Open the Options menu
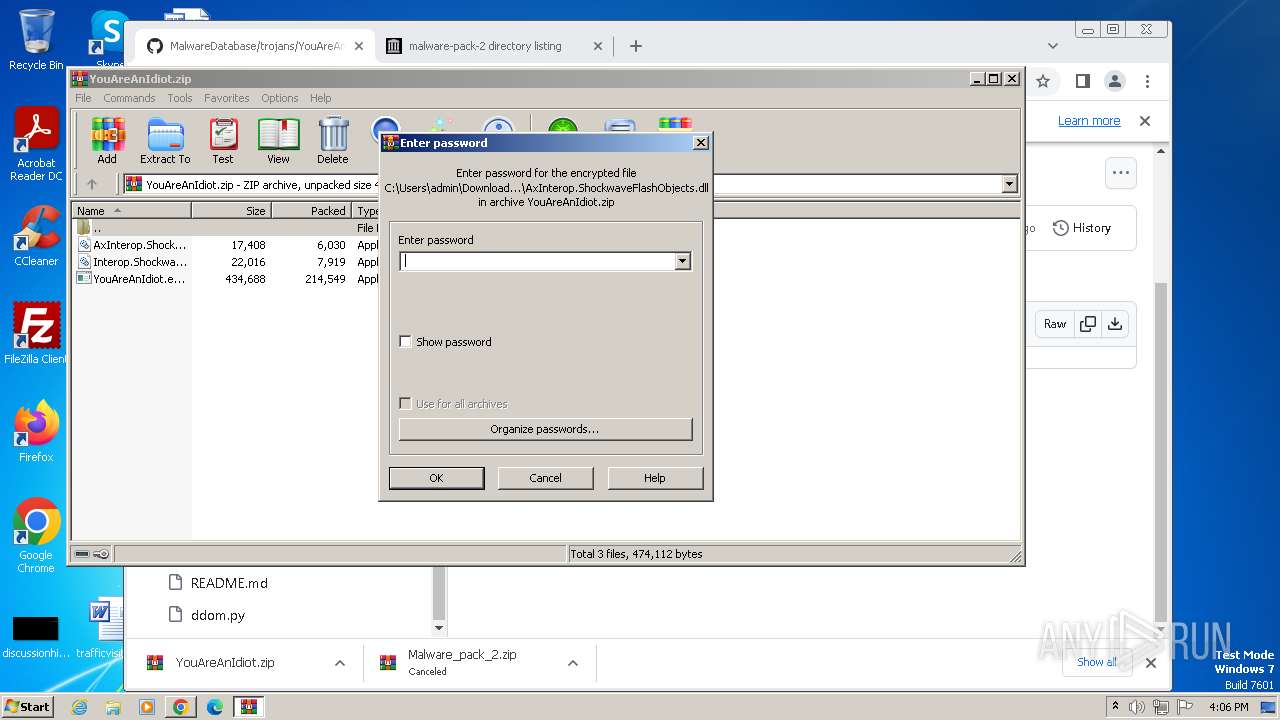The height and width of the screenshot is (720, 1280). (x=280, y=98)
